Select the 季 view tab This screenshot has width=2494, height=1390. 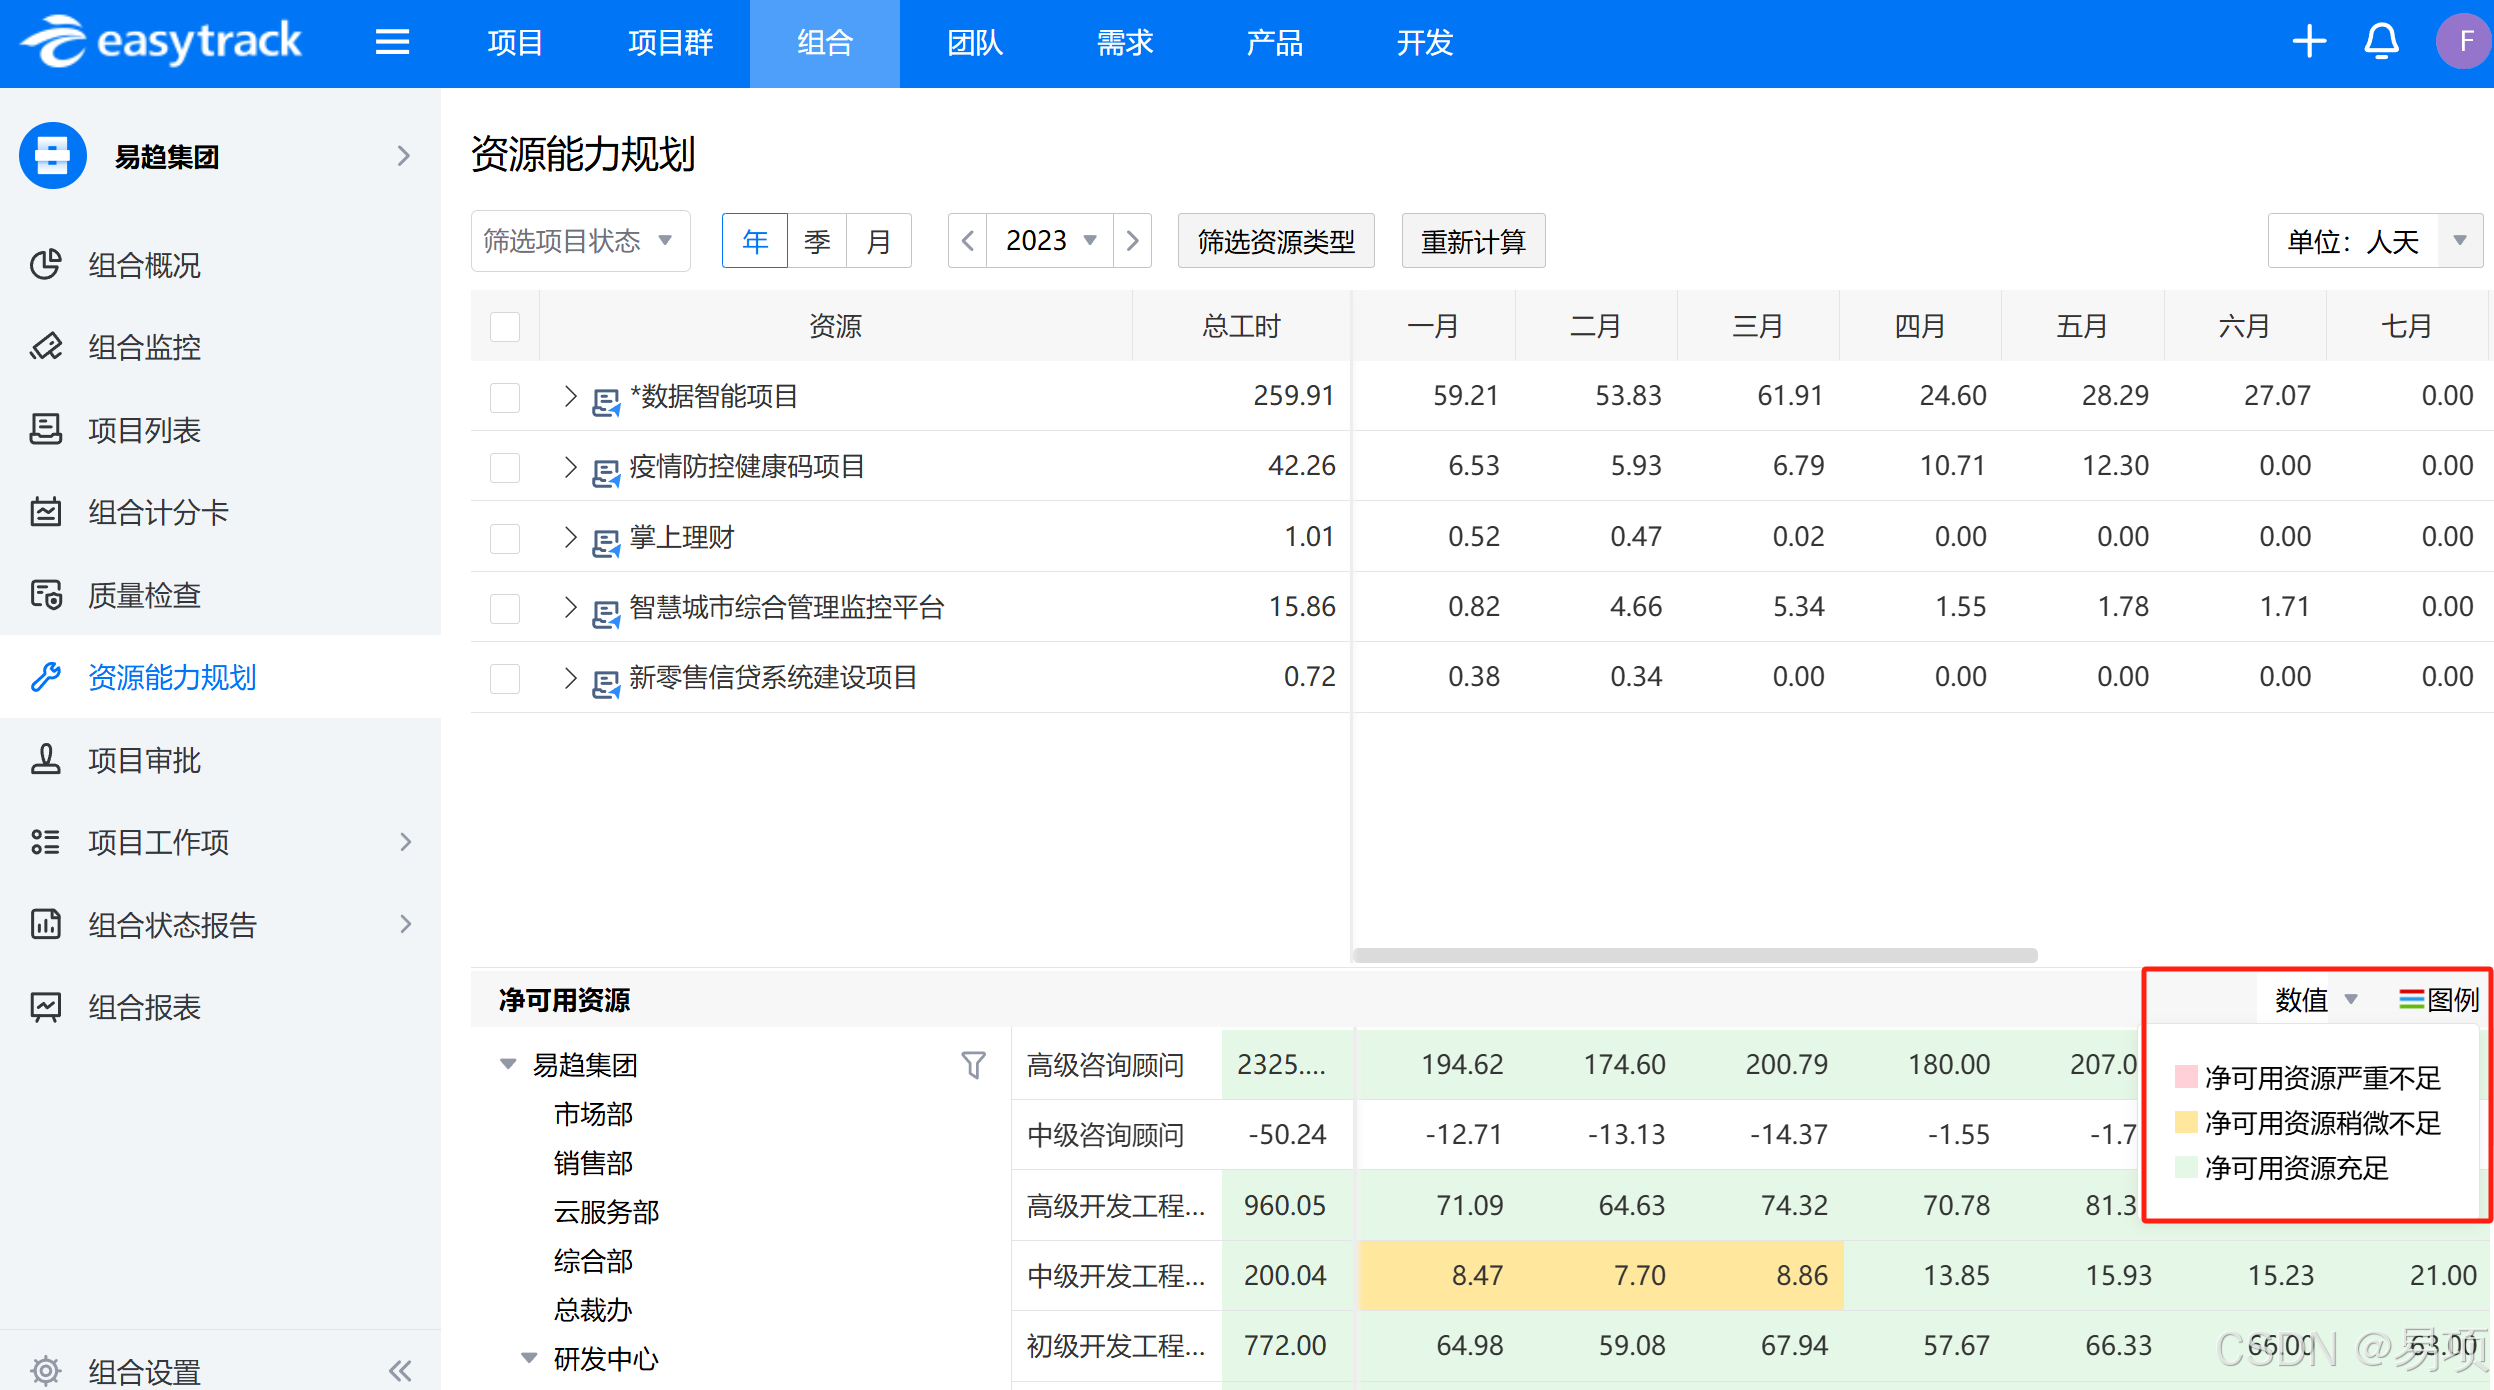tap(817, 241)
